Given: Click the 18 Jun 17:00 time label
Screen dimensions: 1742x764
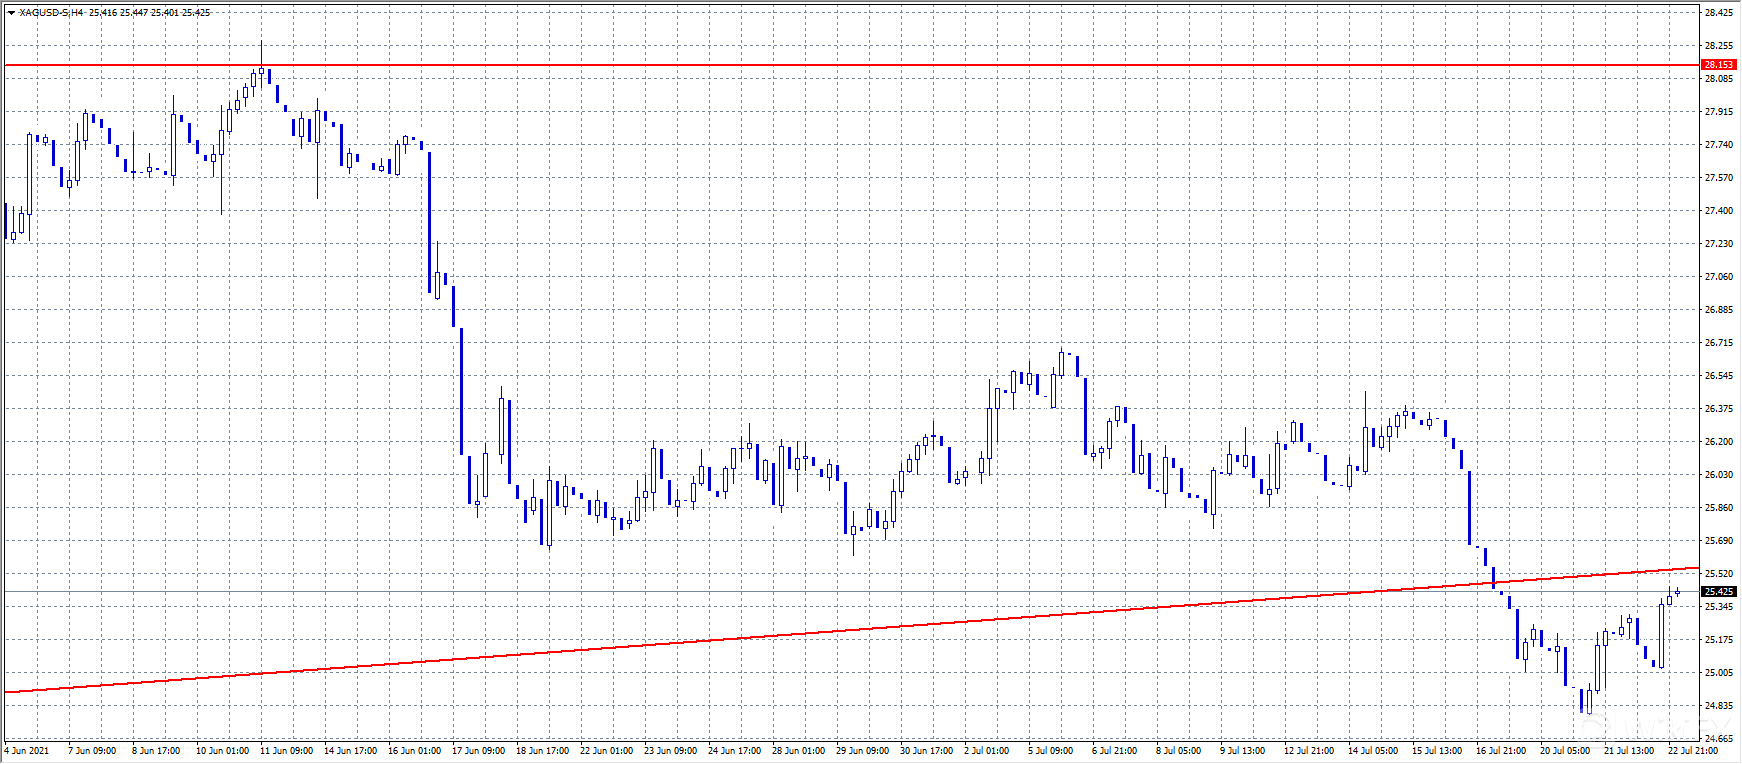Looking at the screenshot, I should pyautogui.click(x=542, y=751).
